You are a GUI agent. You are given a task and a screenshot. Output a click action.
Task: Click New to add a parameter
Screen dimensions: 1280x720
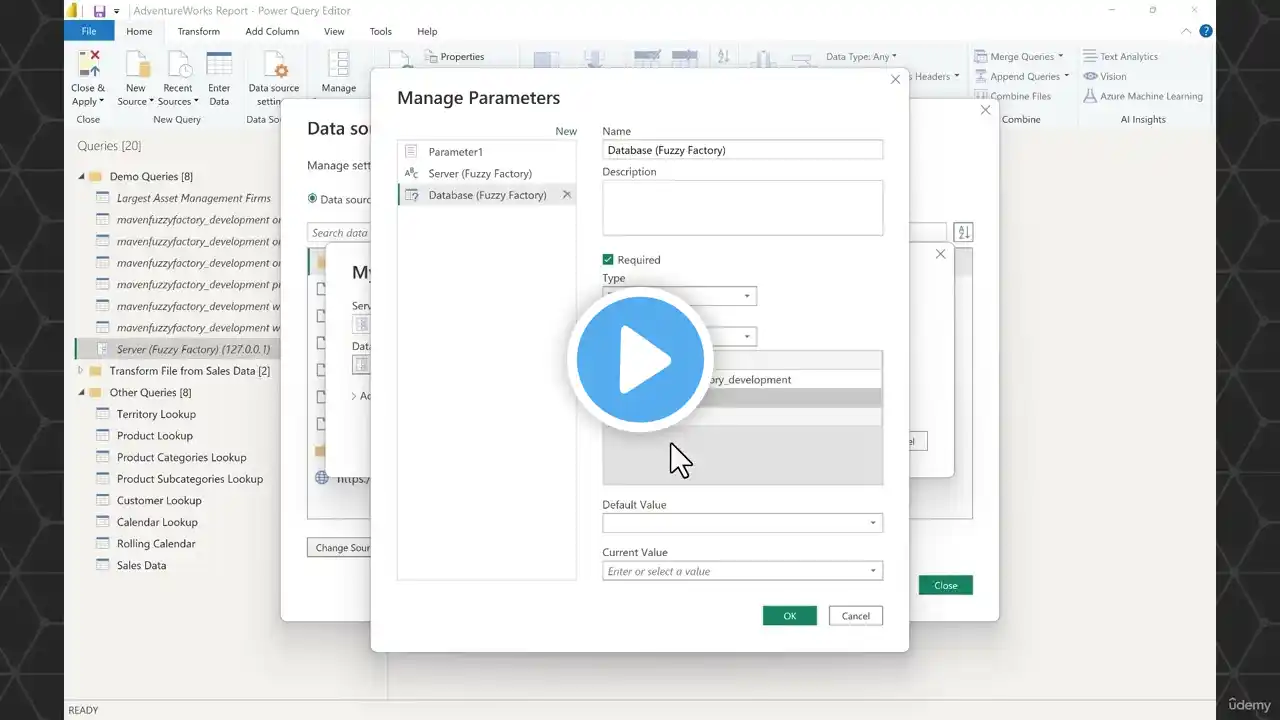(x=566, y=131)
